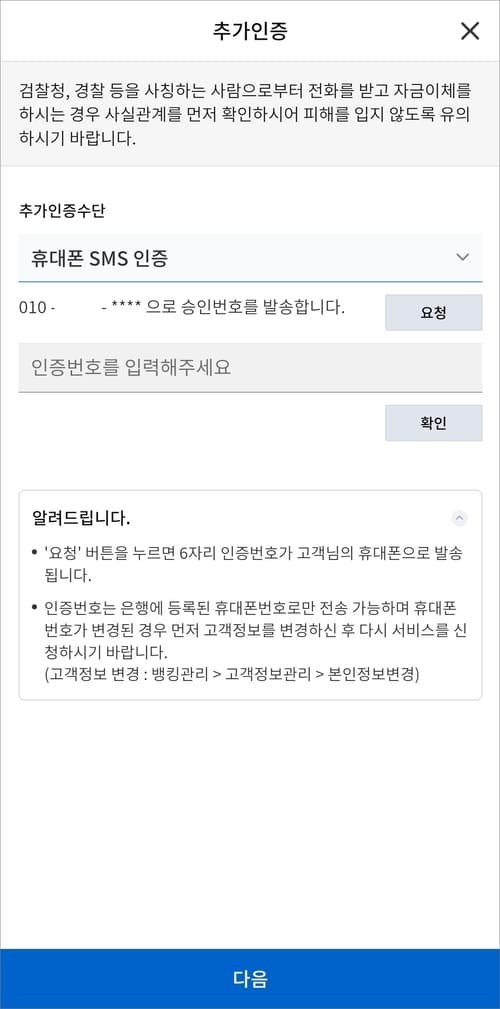Tap the 고객정보 변경 navigation path text
The image size is (500, 1009).
pyautogui.click(x=232, y=675)
